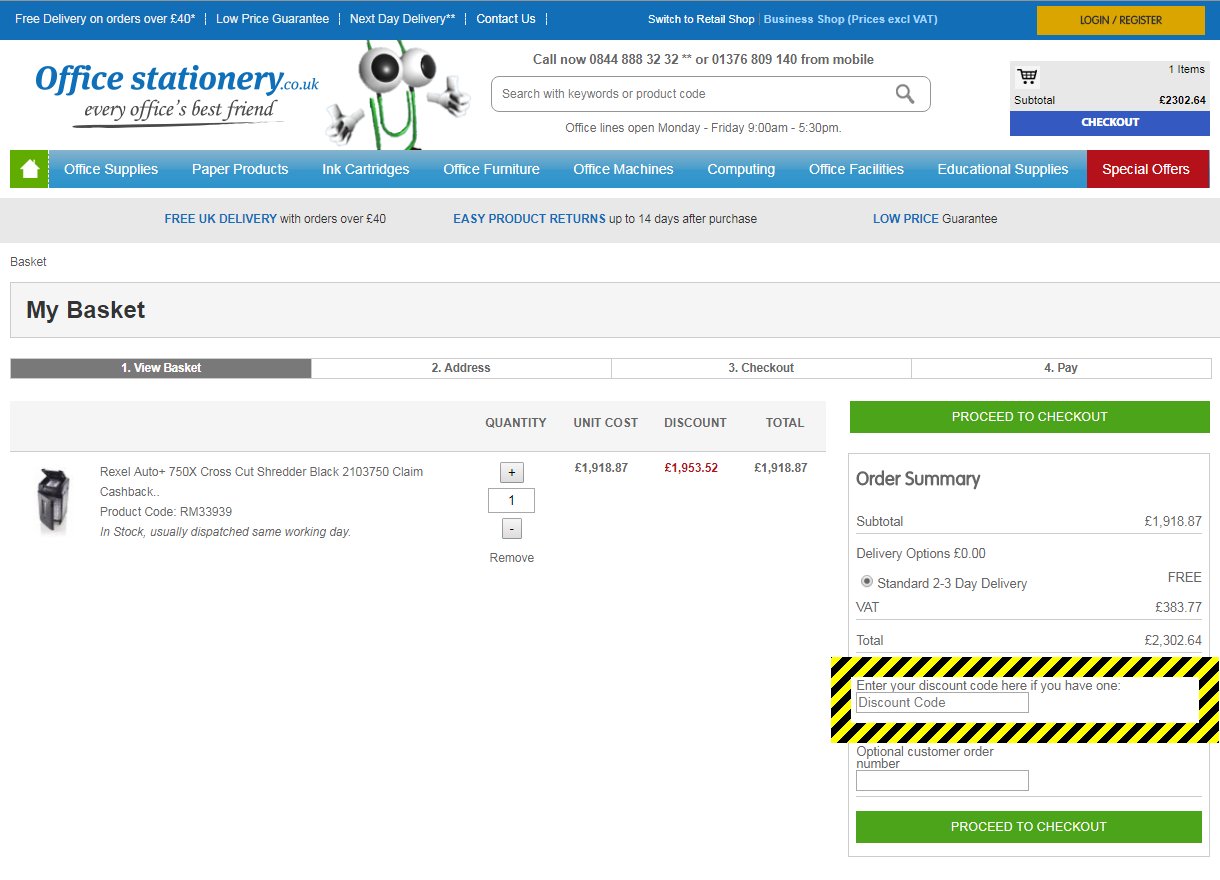The height and width of the screenshot is (880, 1220).
Task: Open Office Machines menu
Action: point(623,169)
